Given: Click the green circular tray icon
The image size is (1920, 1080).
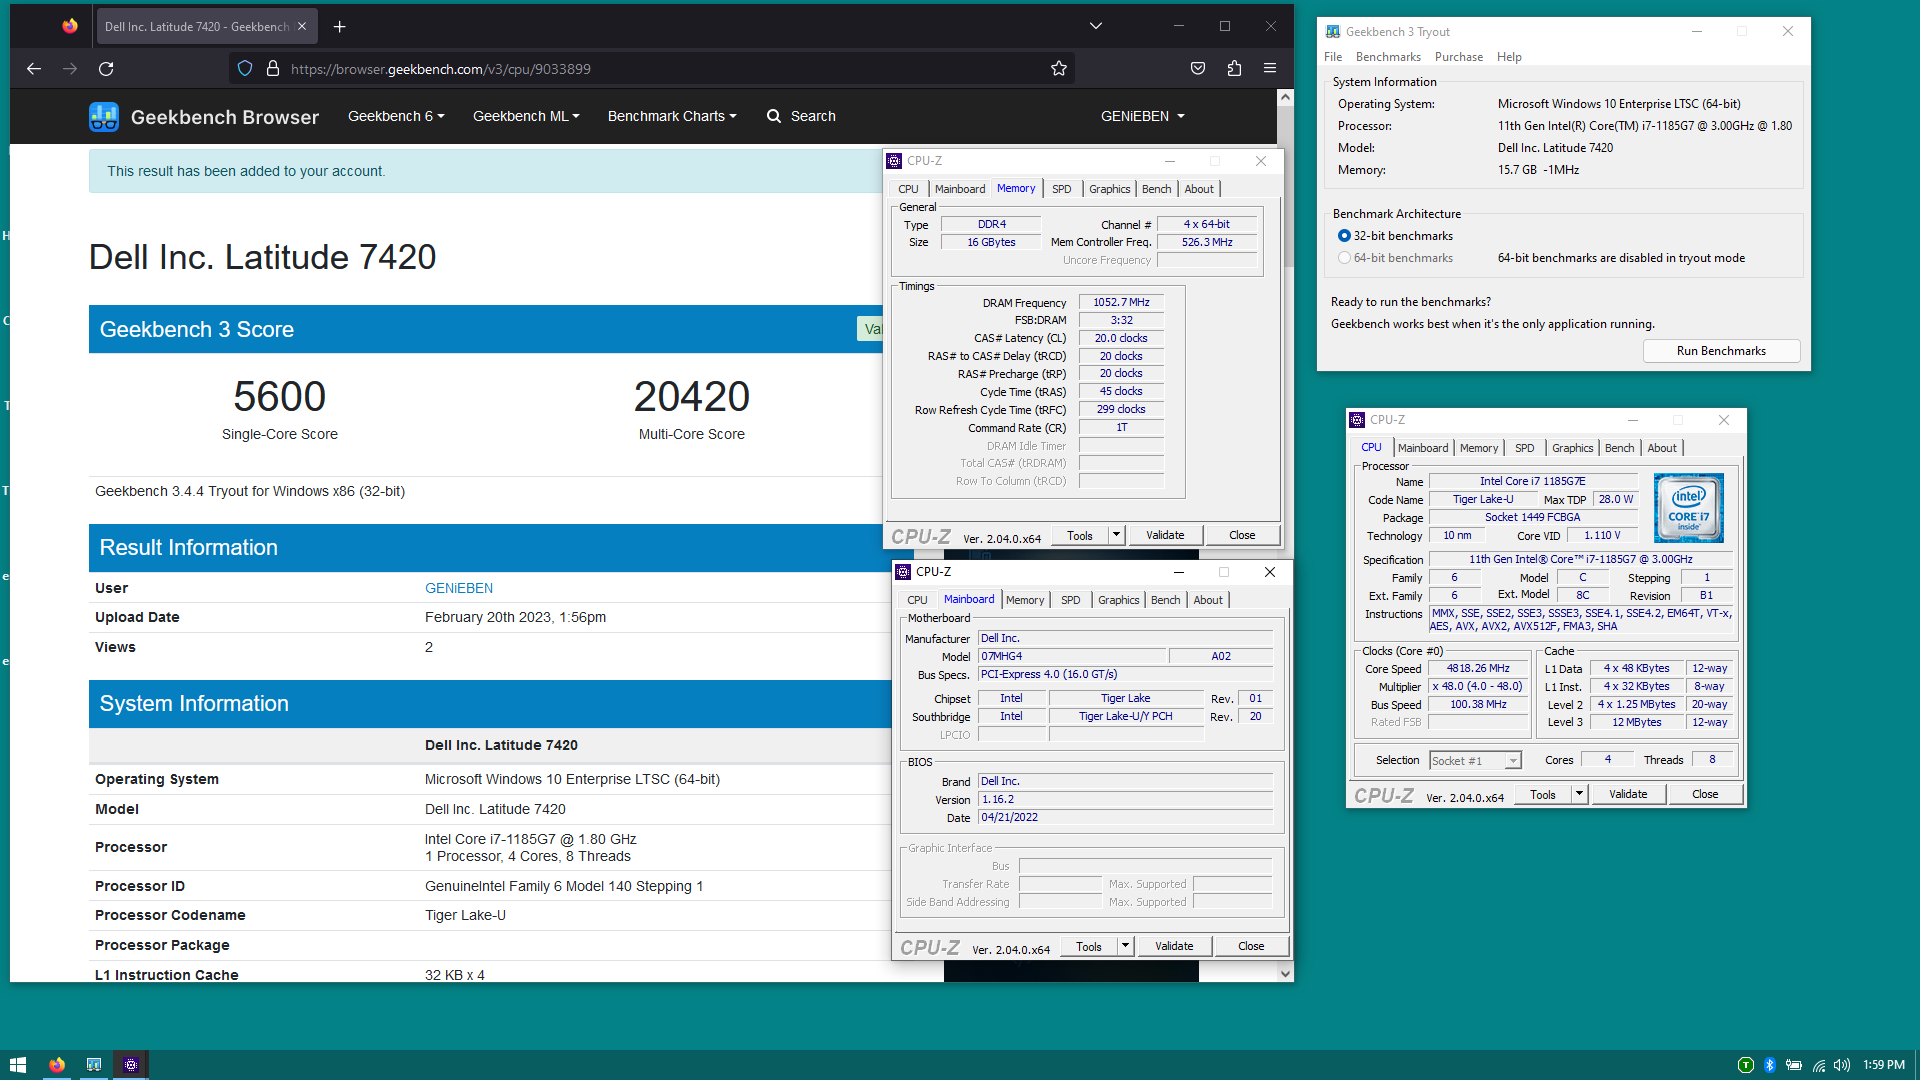Looking at the screenshot, I should pyautogui.click(x=1746, y=1065).
